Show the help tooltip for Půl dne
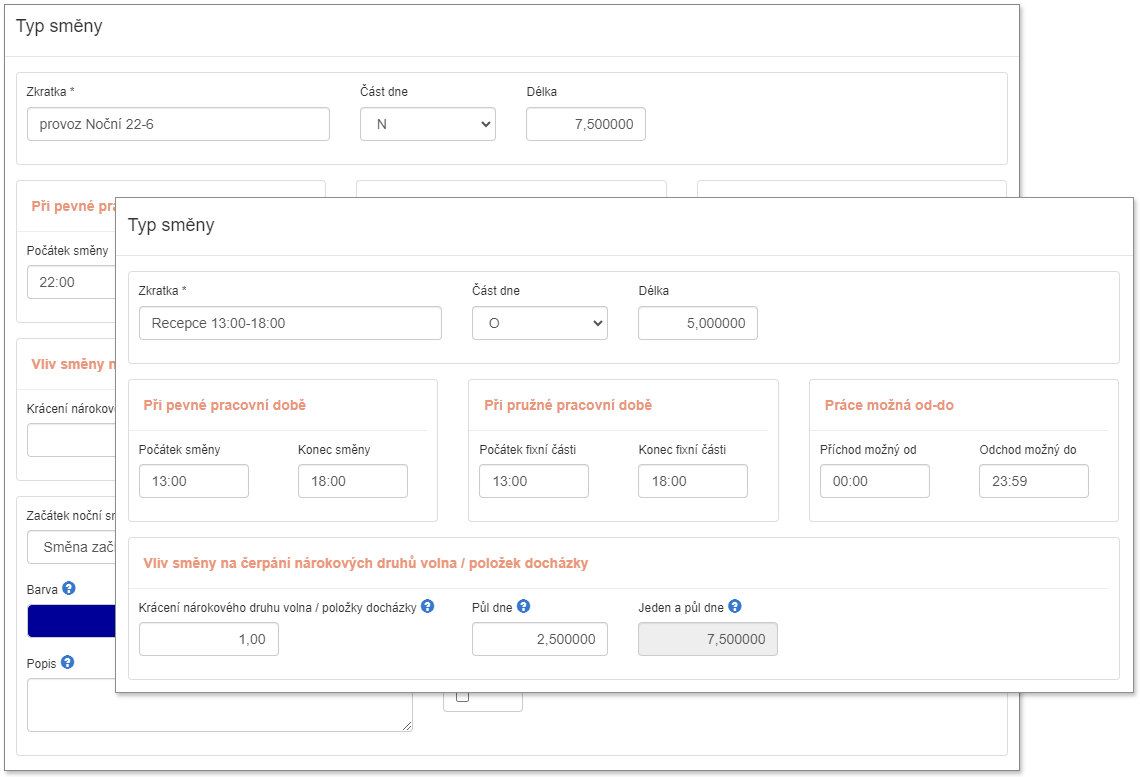1140x777 pixels. 523,606
